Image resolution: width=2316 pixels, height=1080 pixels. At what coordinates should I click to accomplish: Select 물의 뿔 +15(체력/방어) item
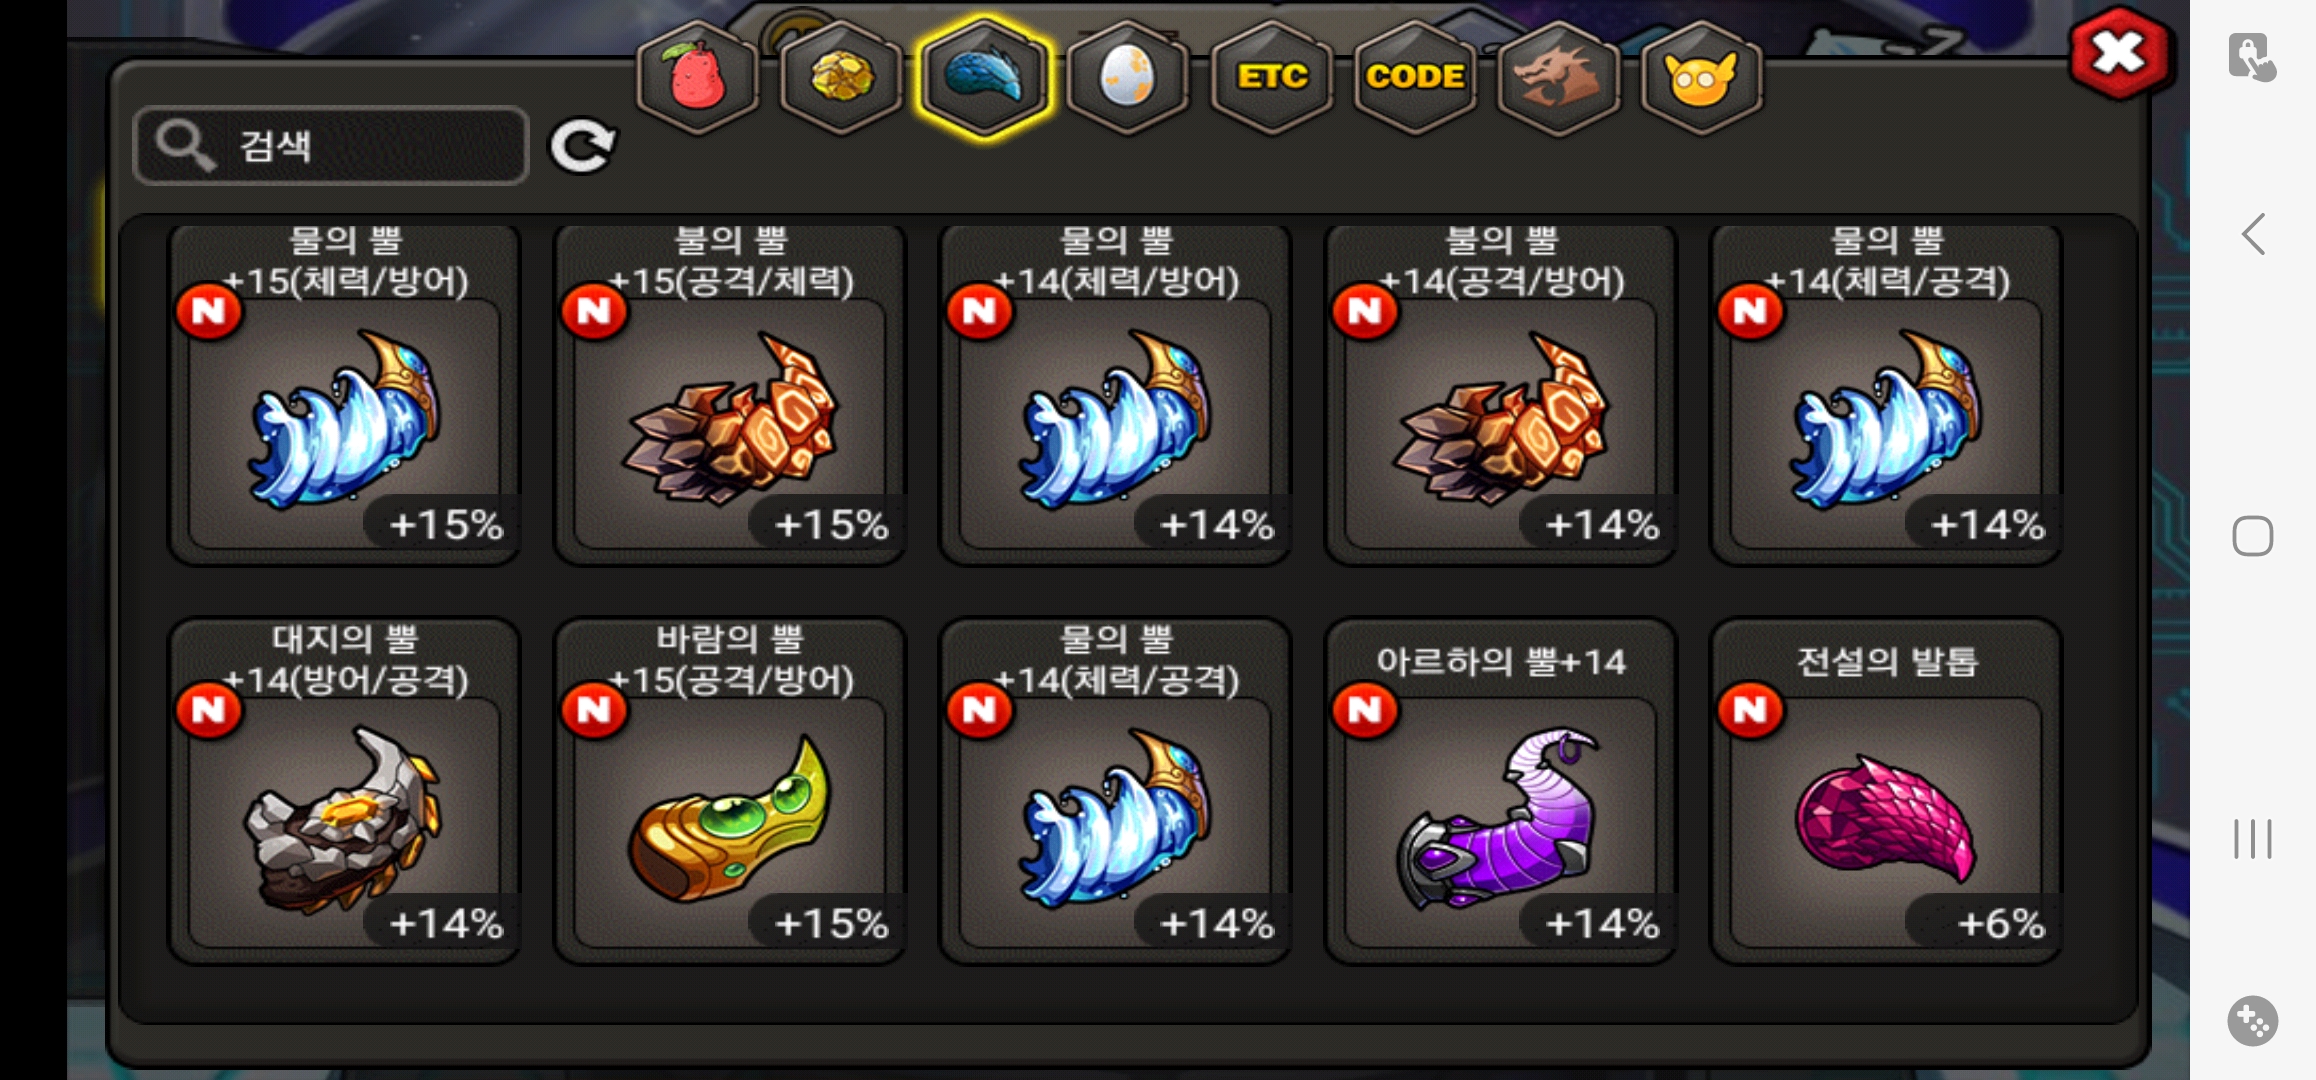(x=344, y=393)
